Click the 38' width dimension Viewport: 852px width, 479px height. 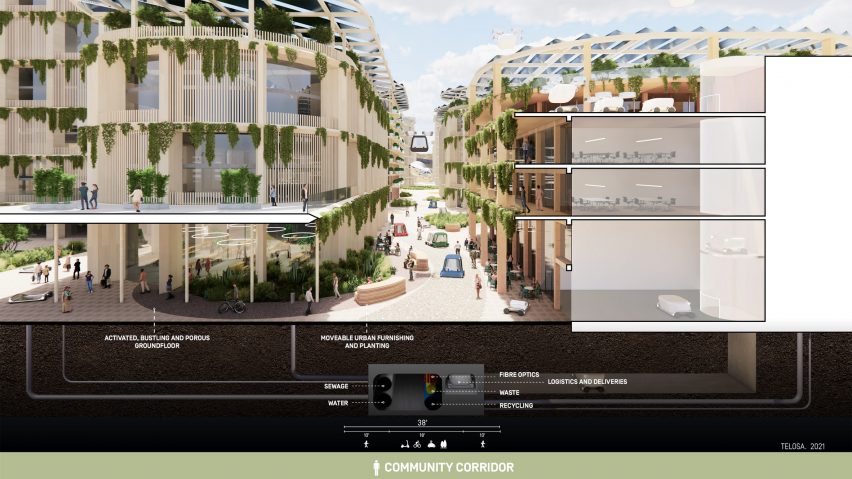click(422, 423)
